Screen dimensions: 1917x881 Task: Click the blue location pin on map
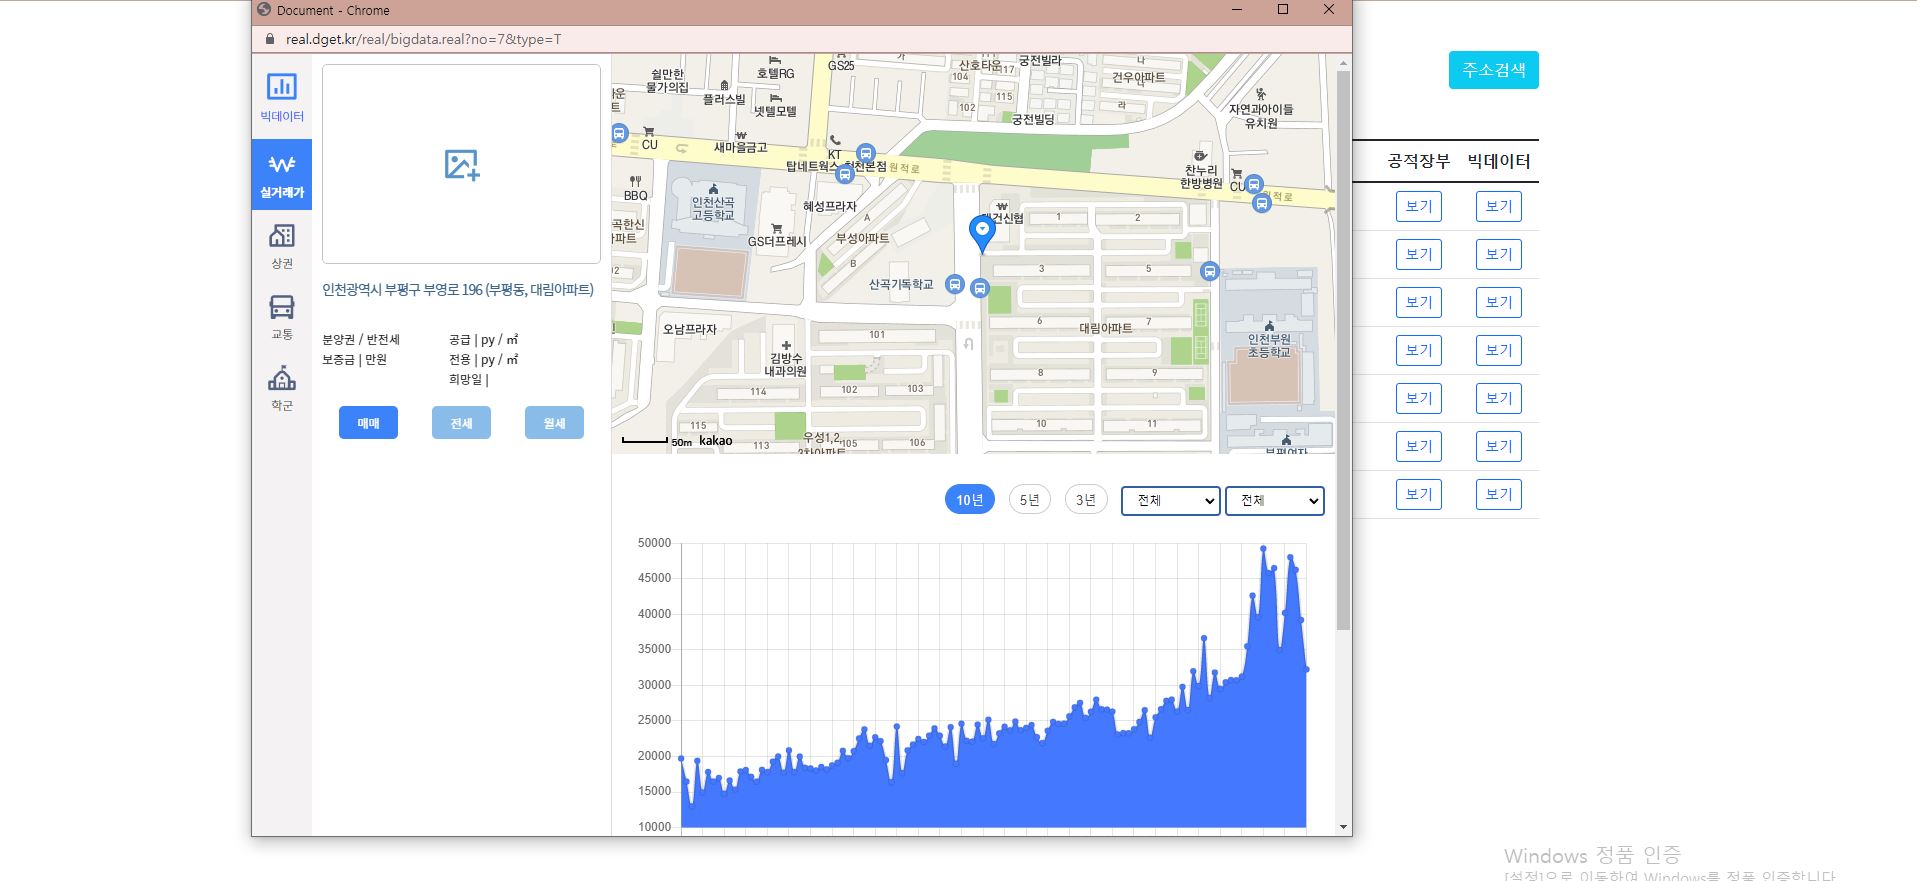pos(983,233)
